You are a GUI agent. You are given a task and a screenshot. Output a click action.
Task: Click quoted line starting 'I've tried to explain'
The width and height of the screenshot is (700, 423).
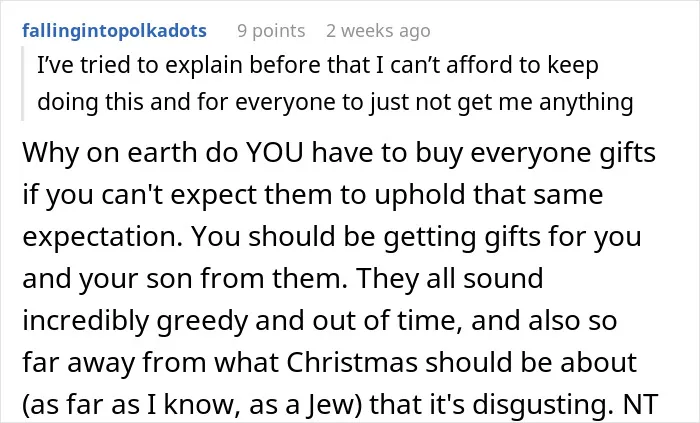[x=317, y=65]
